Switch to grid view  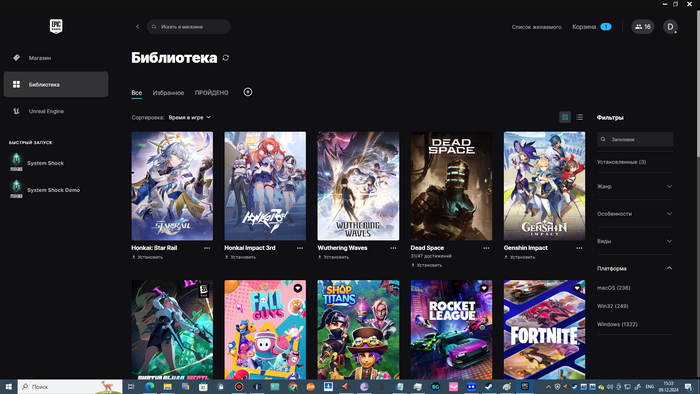click(565, 117)
